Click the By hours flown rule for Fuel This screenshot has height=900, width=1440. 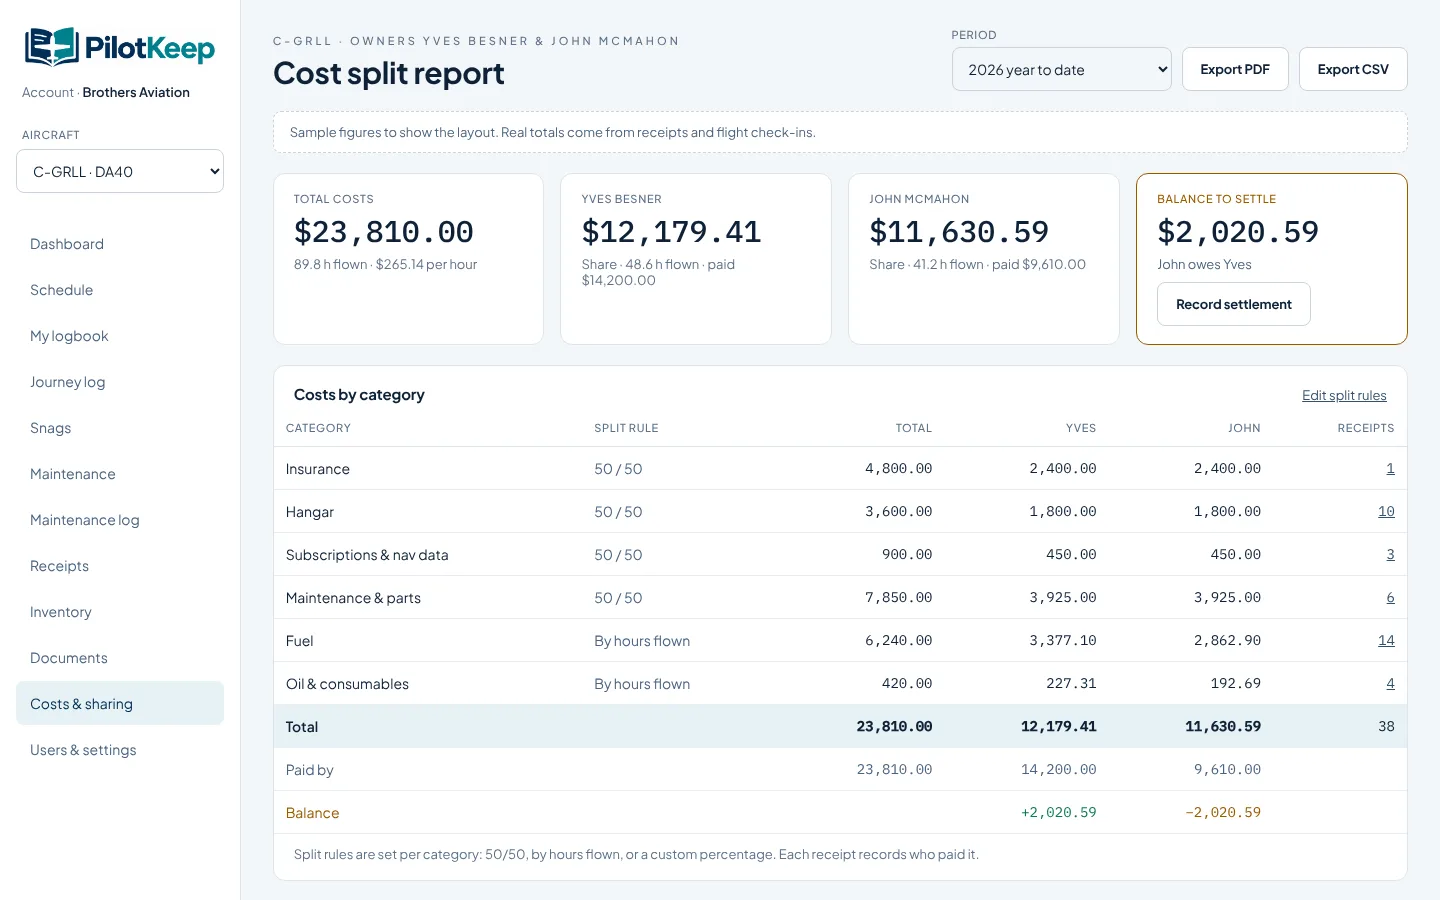point(642,641)
